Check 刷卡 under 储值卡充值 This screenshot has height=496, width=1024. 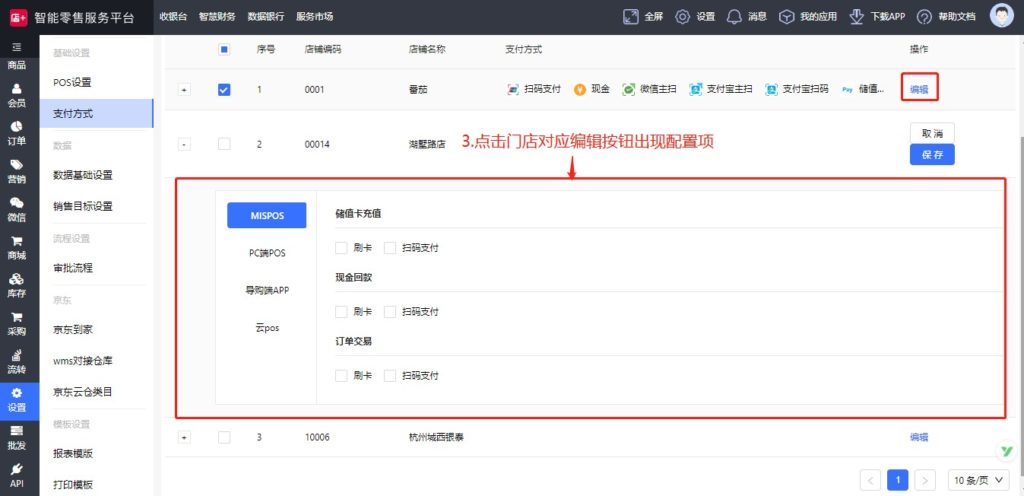(341, 248)
